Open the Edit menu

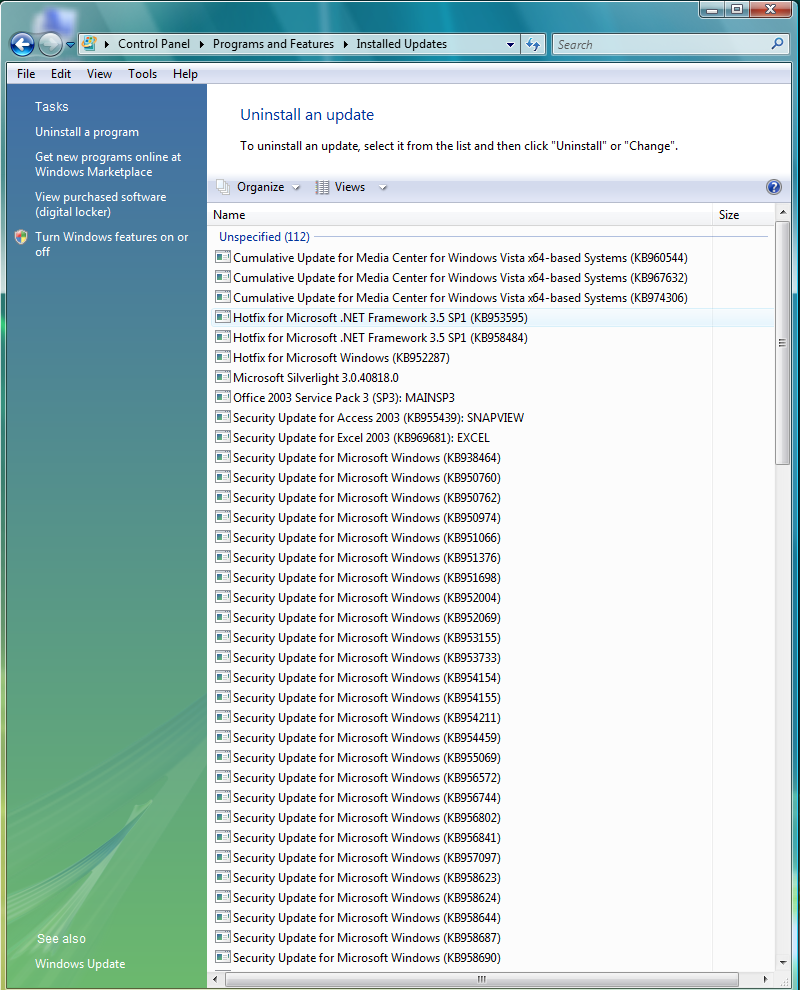click(x=61, y=74)
